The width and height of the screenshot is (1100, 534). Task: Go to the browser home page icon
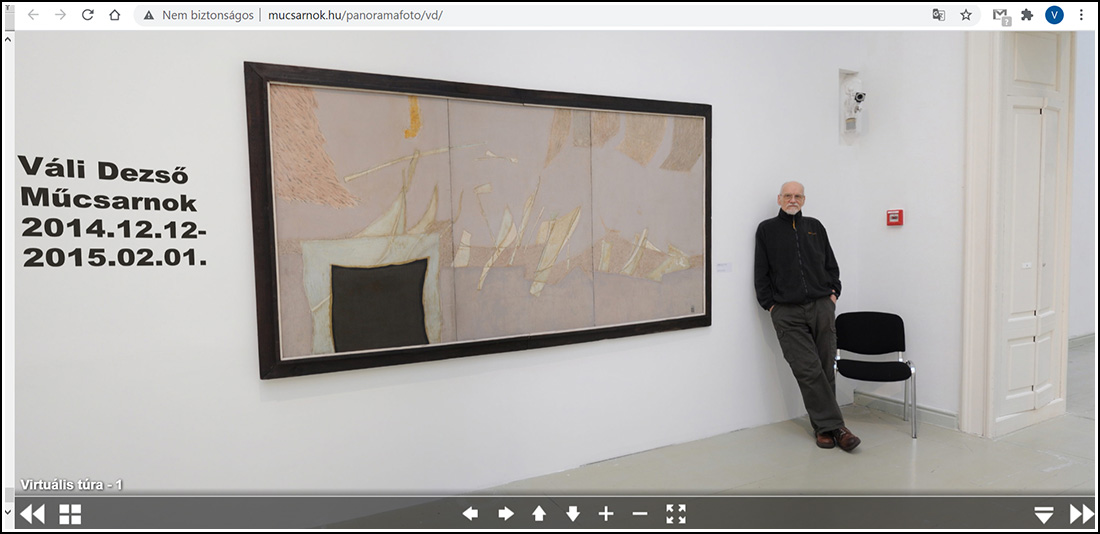114,15
